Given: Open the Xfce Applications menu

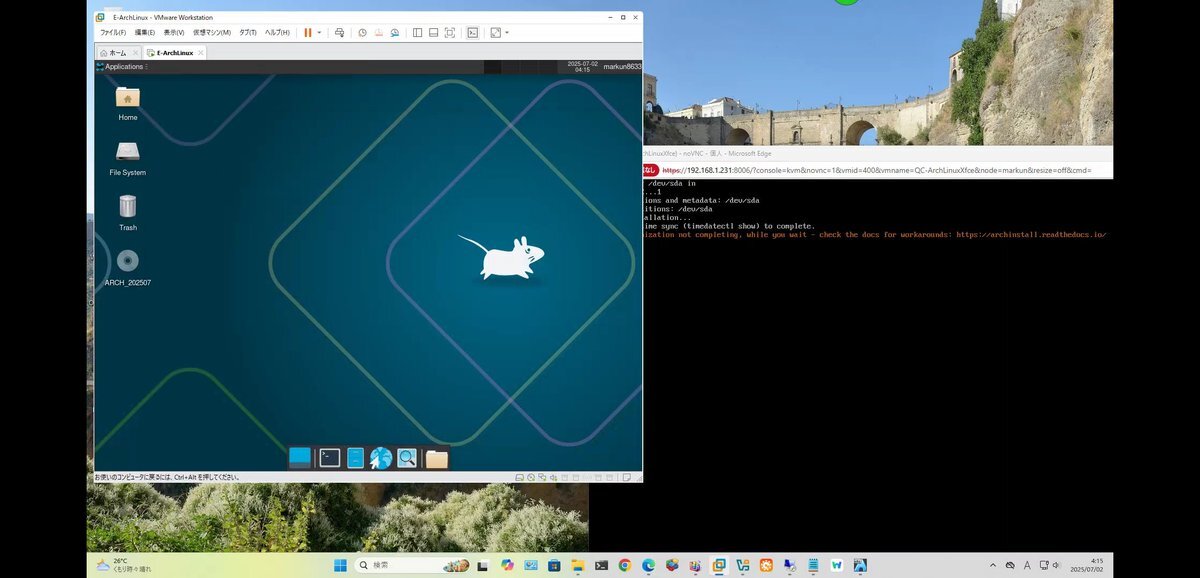Looking at the screenshot, I should point(122,67).
